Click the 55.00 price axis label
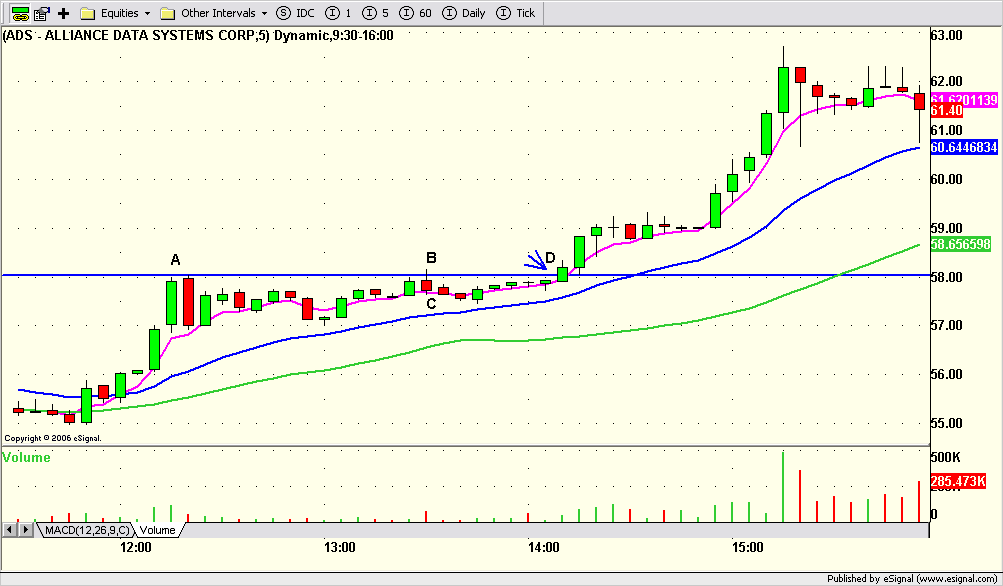This screenshot has height=586, width=1003. [x=946, y=423]
